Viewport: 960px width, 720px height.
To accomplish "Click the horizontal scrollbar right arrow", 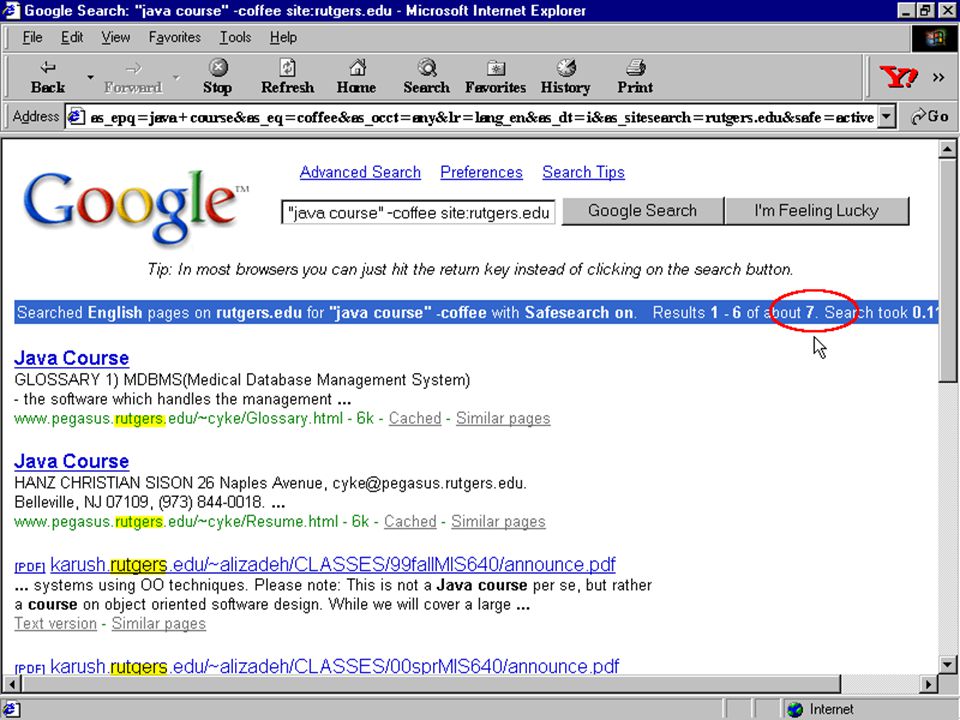I will point(928,683).
